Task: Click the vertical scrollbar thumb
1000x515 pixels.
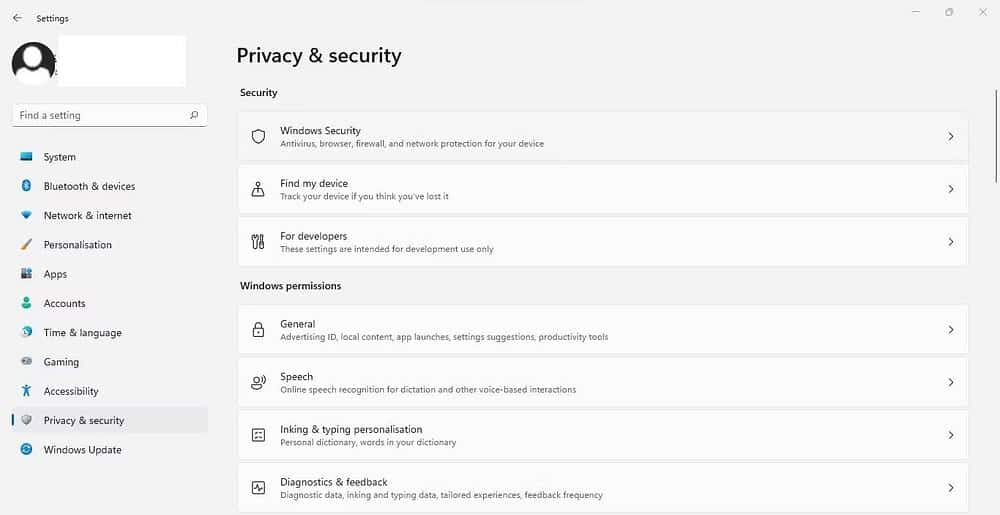Action: [x=996, y=135]
